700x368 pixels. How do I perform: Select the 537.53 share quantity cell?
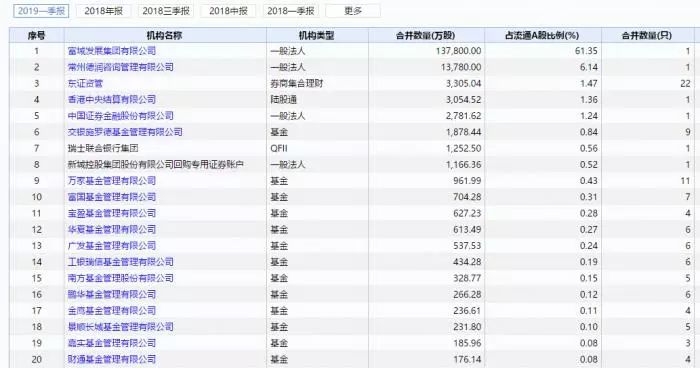[x=467, y=246]
